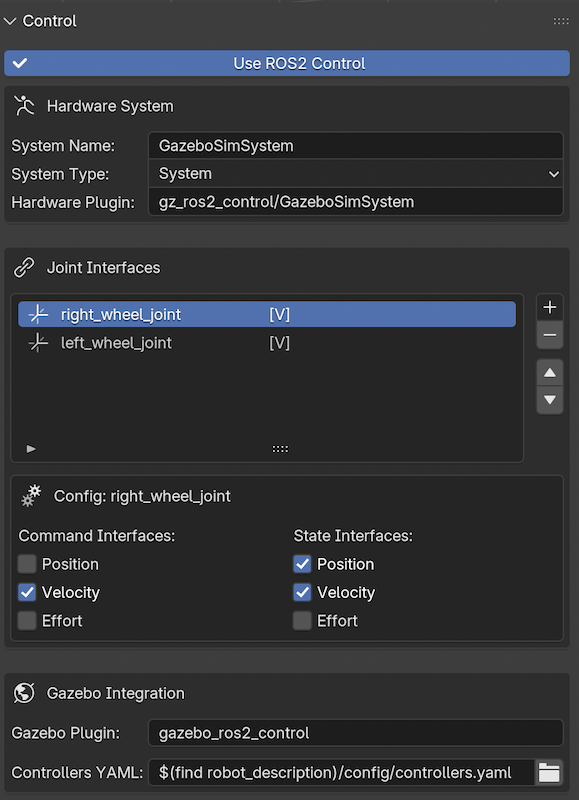Click the Gazebo Integration heading text
Screen dimensions: 579x800
tap(116, 693)
